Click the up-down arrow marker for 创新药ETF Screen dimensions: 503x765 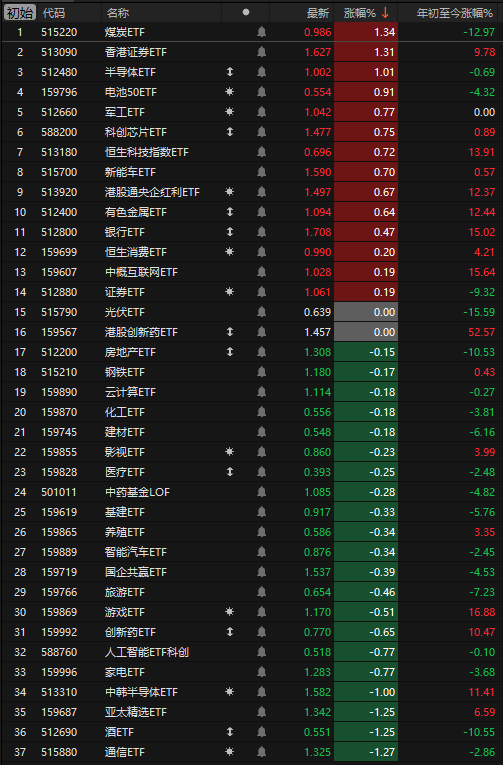(x=230, y=632)
